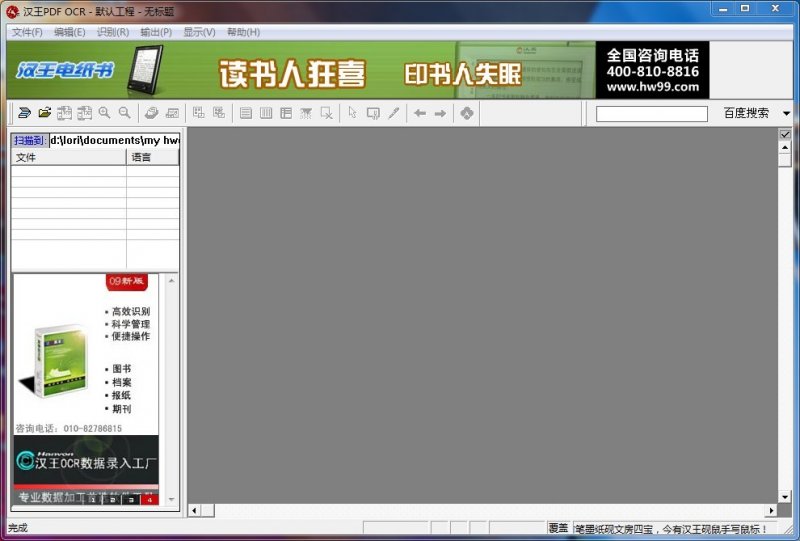Close the 汉王PDF OCR window
This screenshot has width=800, height=541.
pyautogui.click(x=776, y=9)
